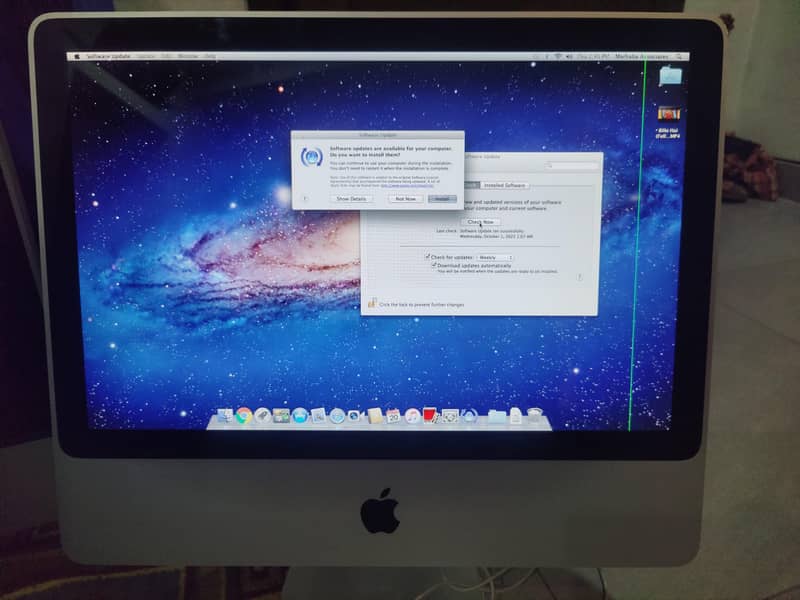Image resolution: width=800 pixels, height=600 pixels.
Task: Open the document stack beside Trash
Action: click(x=516, y=416)
